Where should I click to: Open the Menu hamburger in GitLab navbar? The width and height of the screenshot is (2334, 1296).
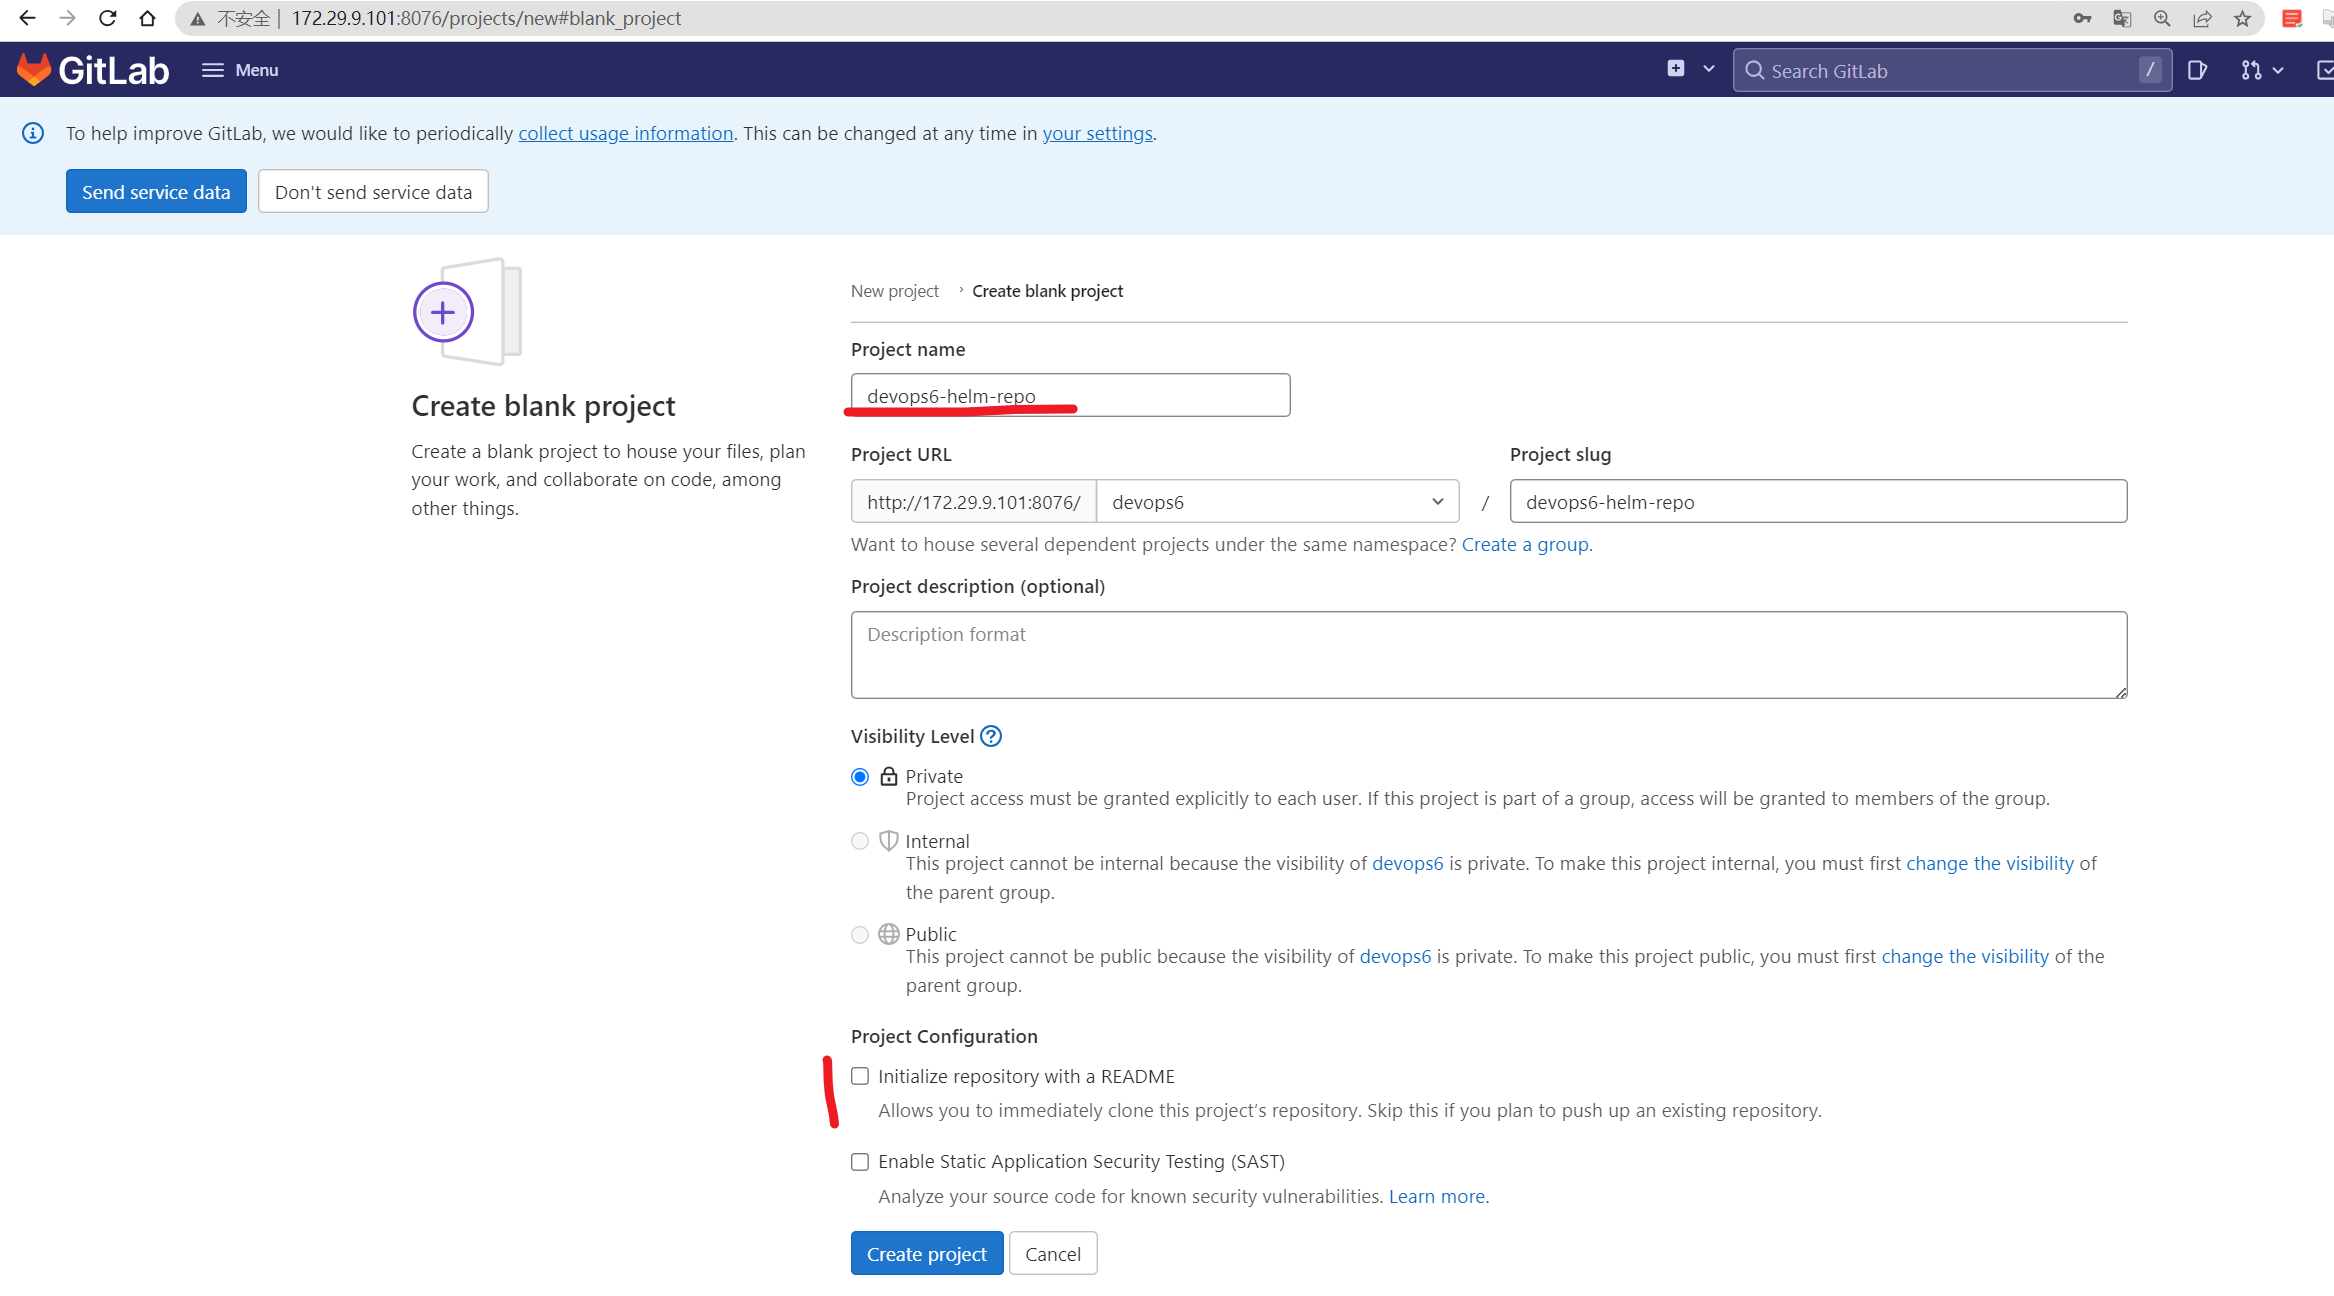pyautogui.click(x=240, y=70)
